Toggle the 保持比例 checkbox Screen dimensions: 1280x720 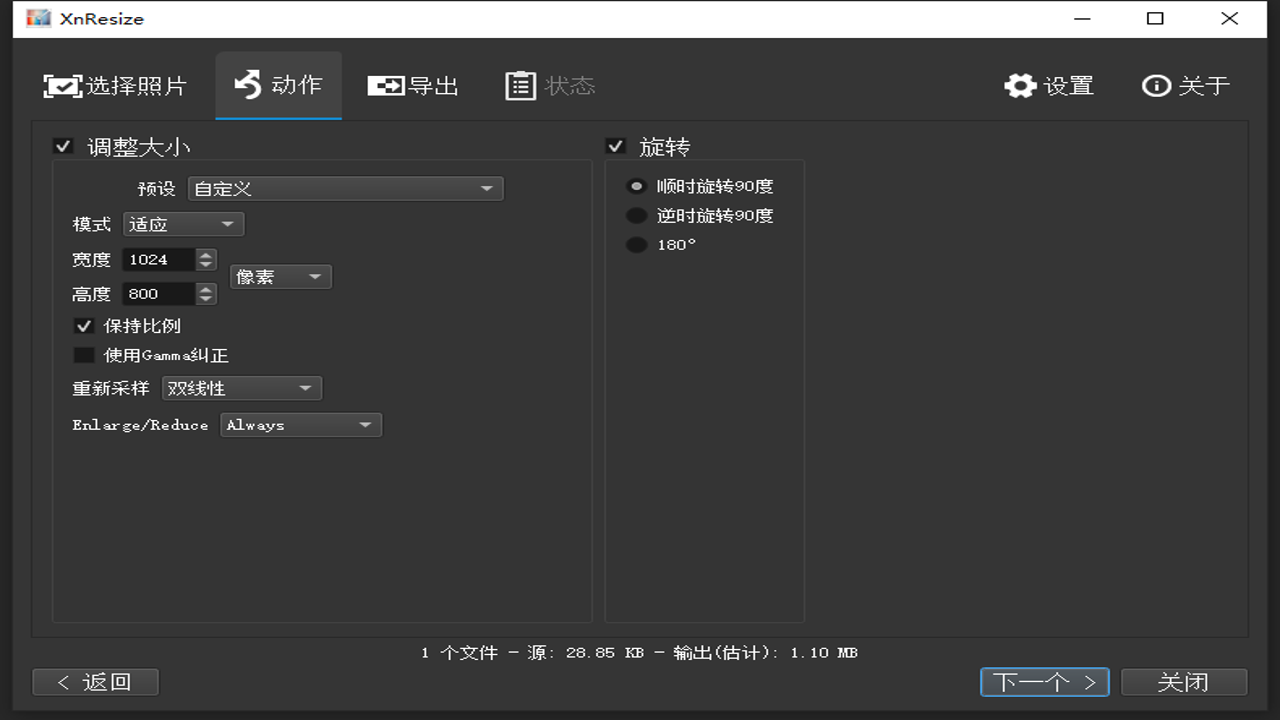click(84, 326)
